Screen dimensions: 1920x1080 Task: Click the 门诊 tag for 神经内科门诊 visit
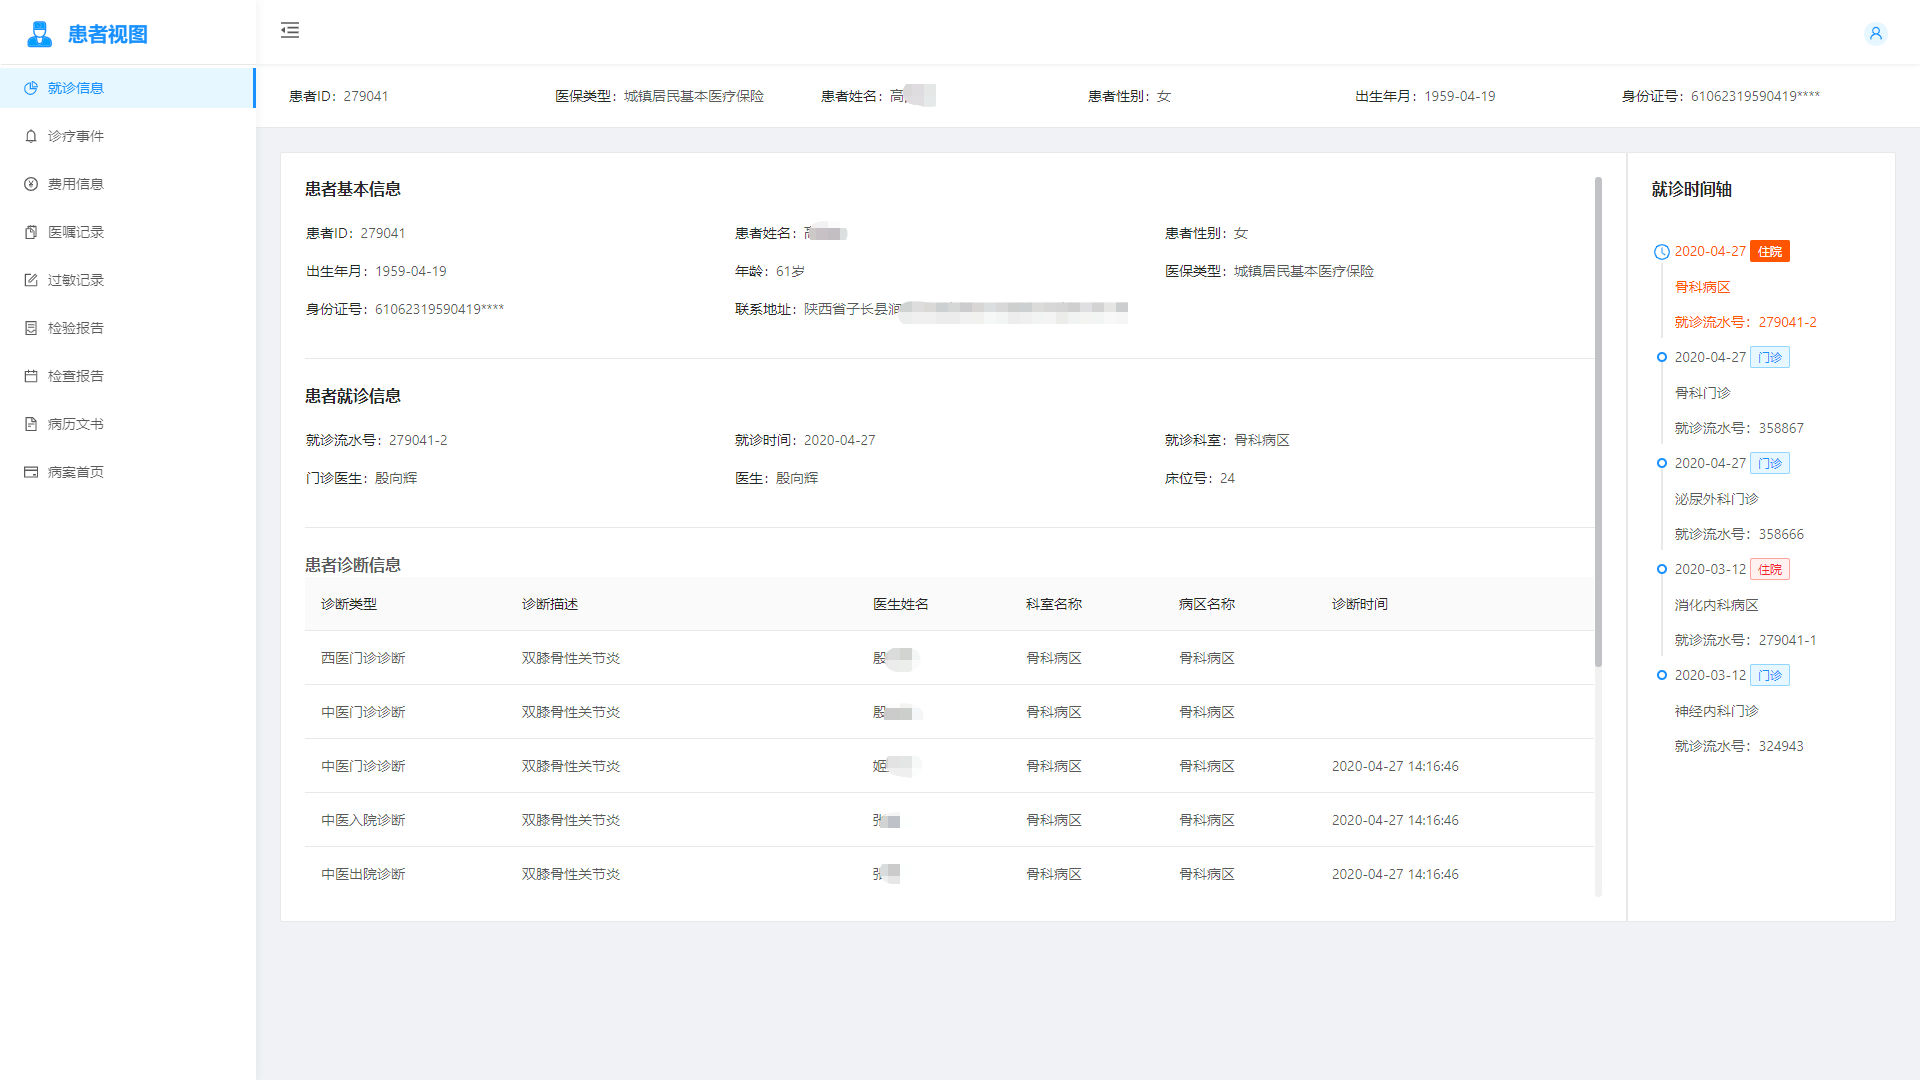(1770, 676)
